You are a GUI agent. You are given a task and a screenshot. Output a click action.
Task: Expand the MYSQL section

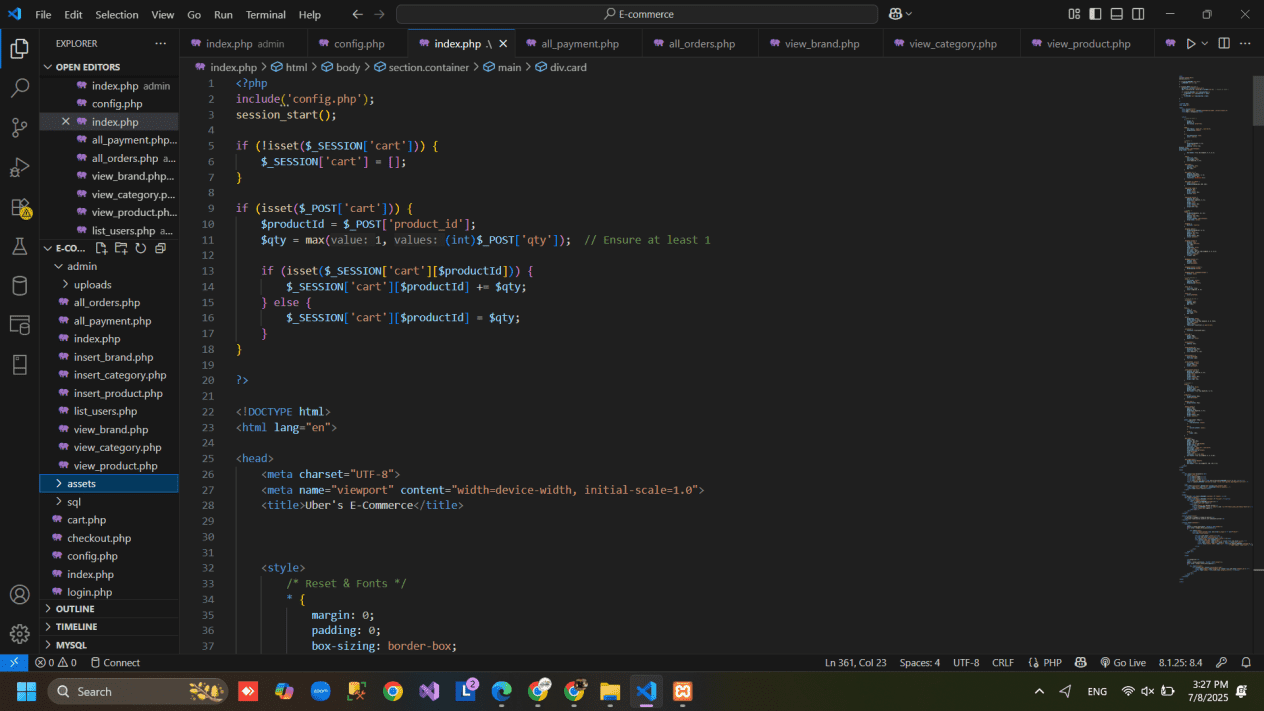point(109,645)
